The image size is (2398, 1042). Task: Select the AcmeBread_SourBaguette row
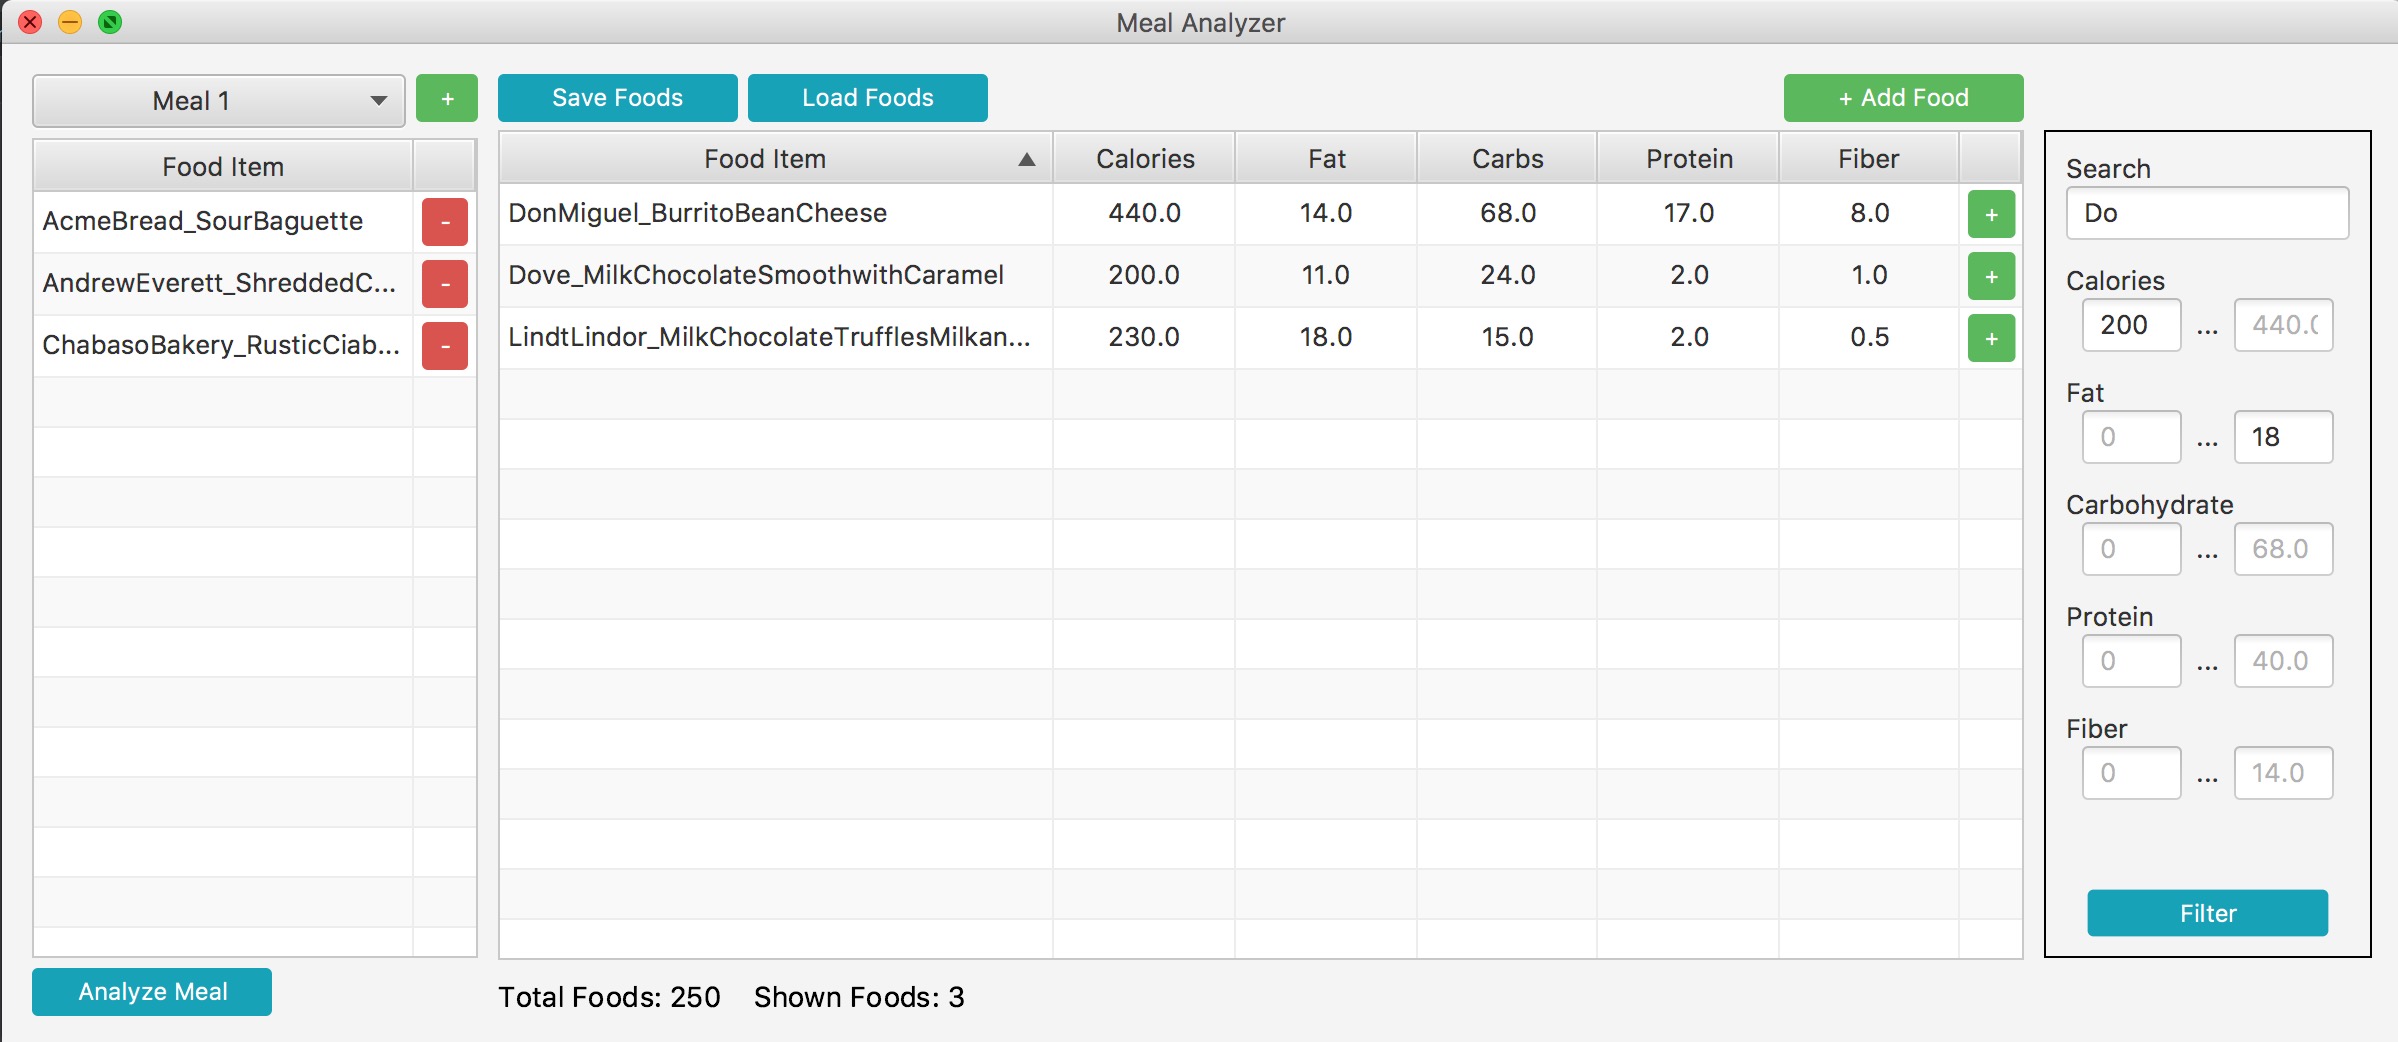pyautogui.click(x=254, y=222)
